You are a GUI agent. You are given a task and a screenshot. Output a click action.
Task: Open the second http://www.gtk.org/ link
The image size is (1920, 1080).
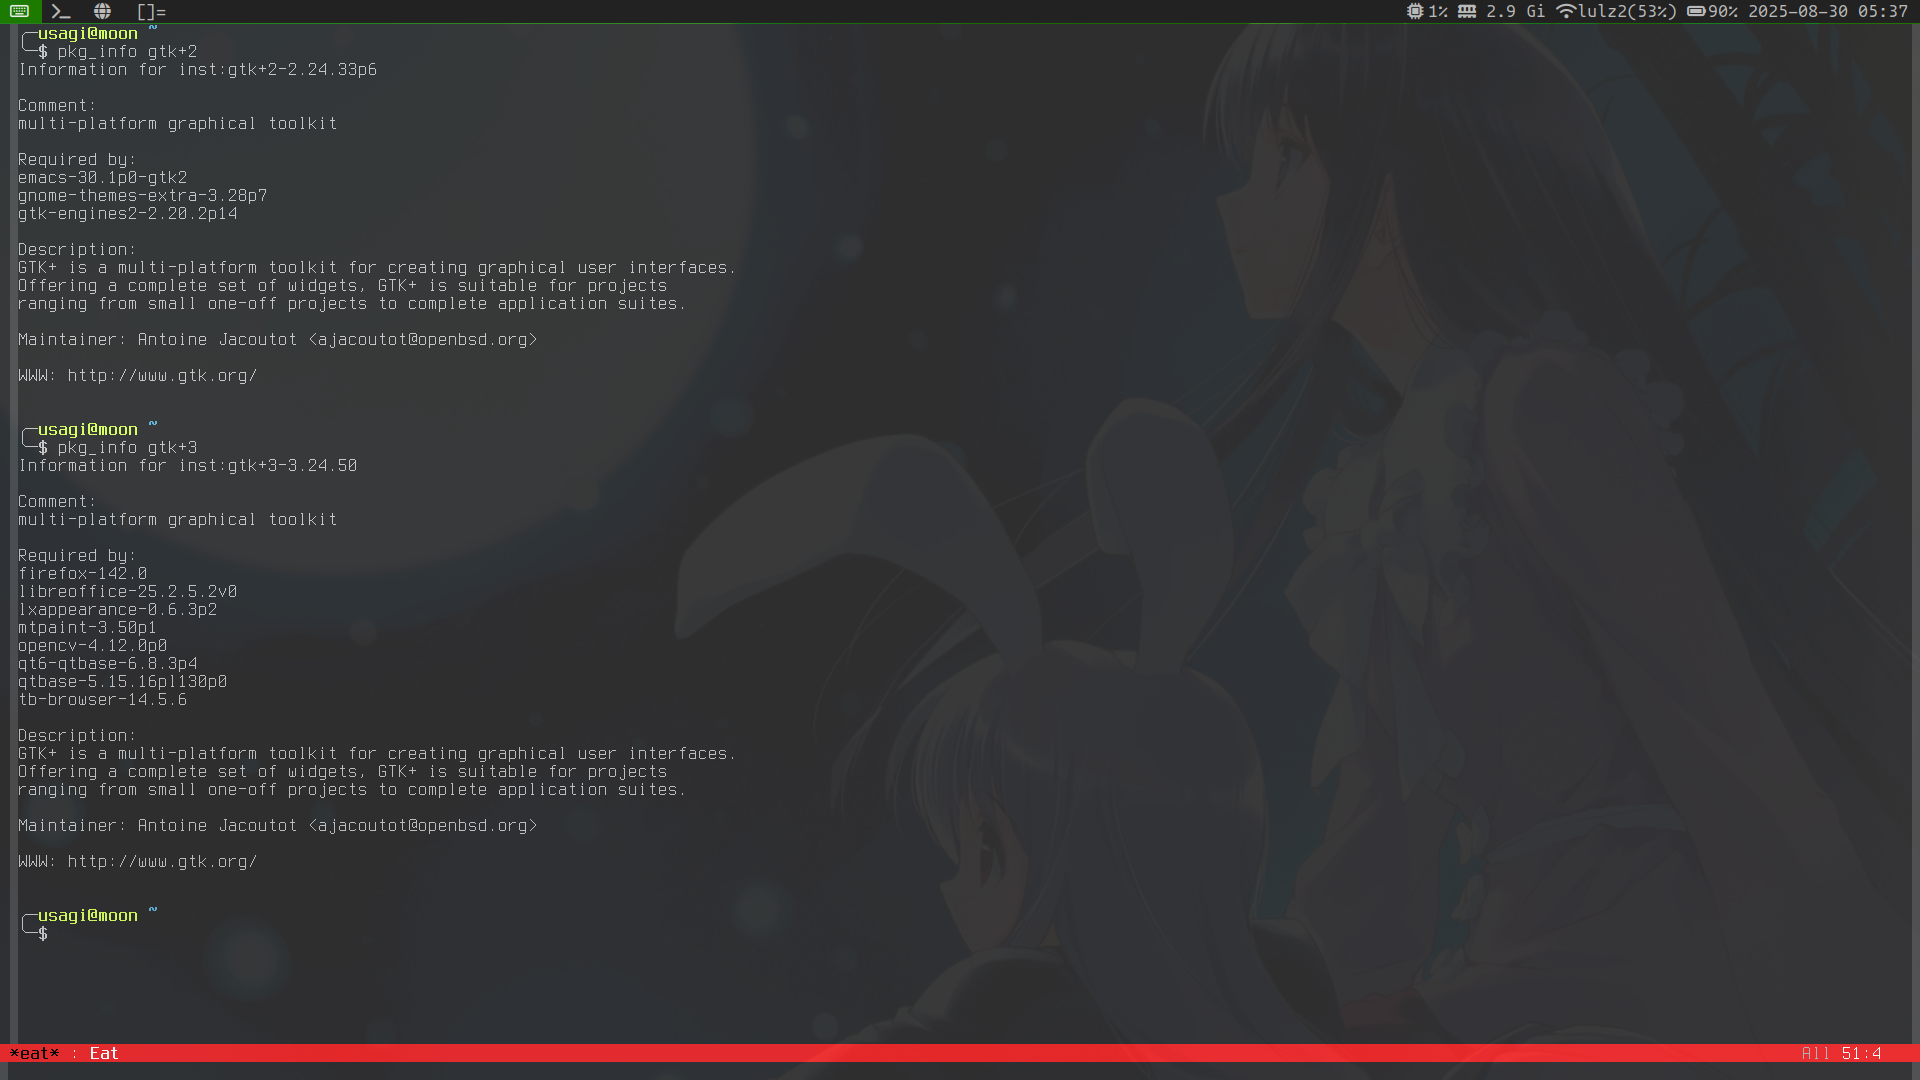pos(162,862)
